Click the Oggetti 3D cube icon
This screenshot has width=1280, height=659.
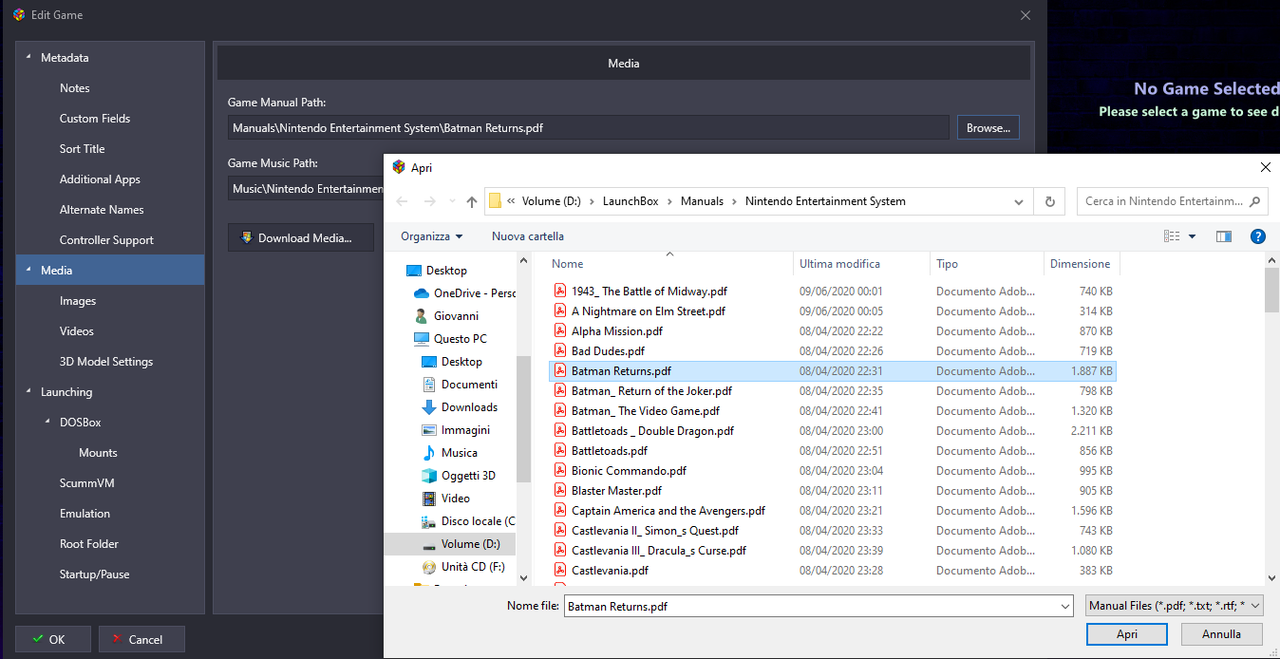[x=429, y=476]
